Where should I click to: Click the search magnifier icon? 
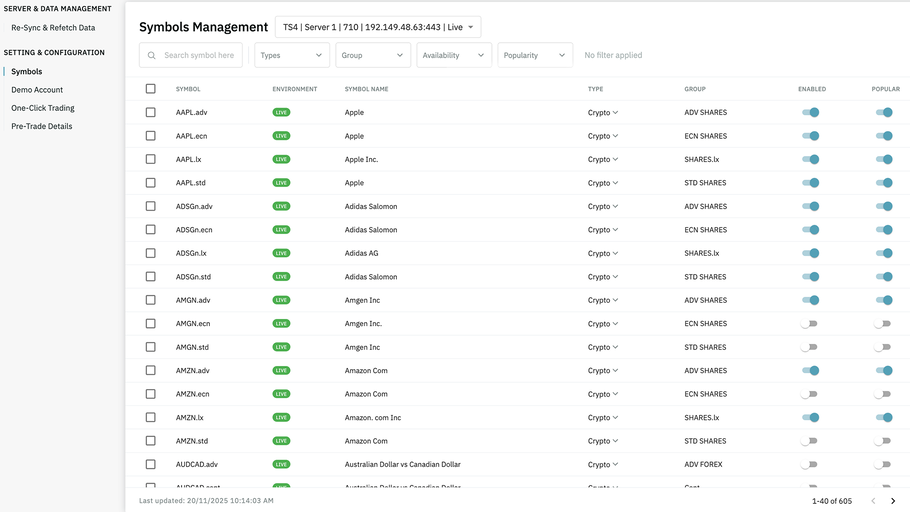pos(151,56)
